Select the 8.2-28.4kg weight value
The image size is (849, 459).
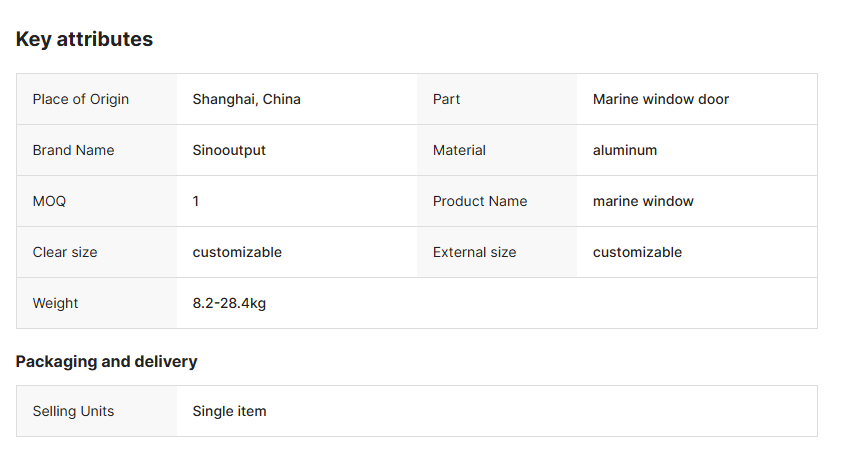[229, 303]
